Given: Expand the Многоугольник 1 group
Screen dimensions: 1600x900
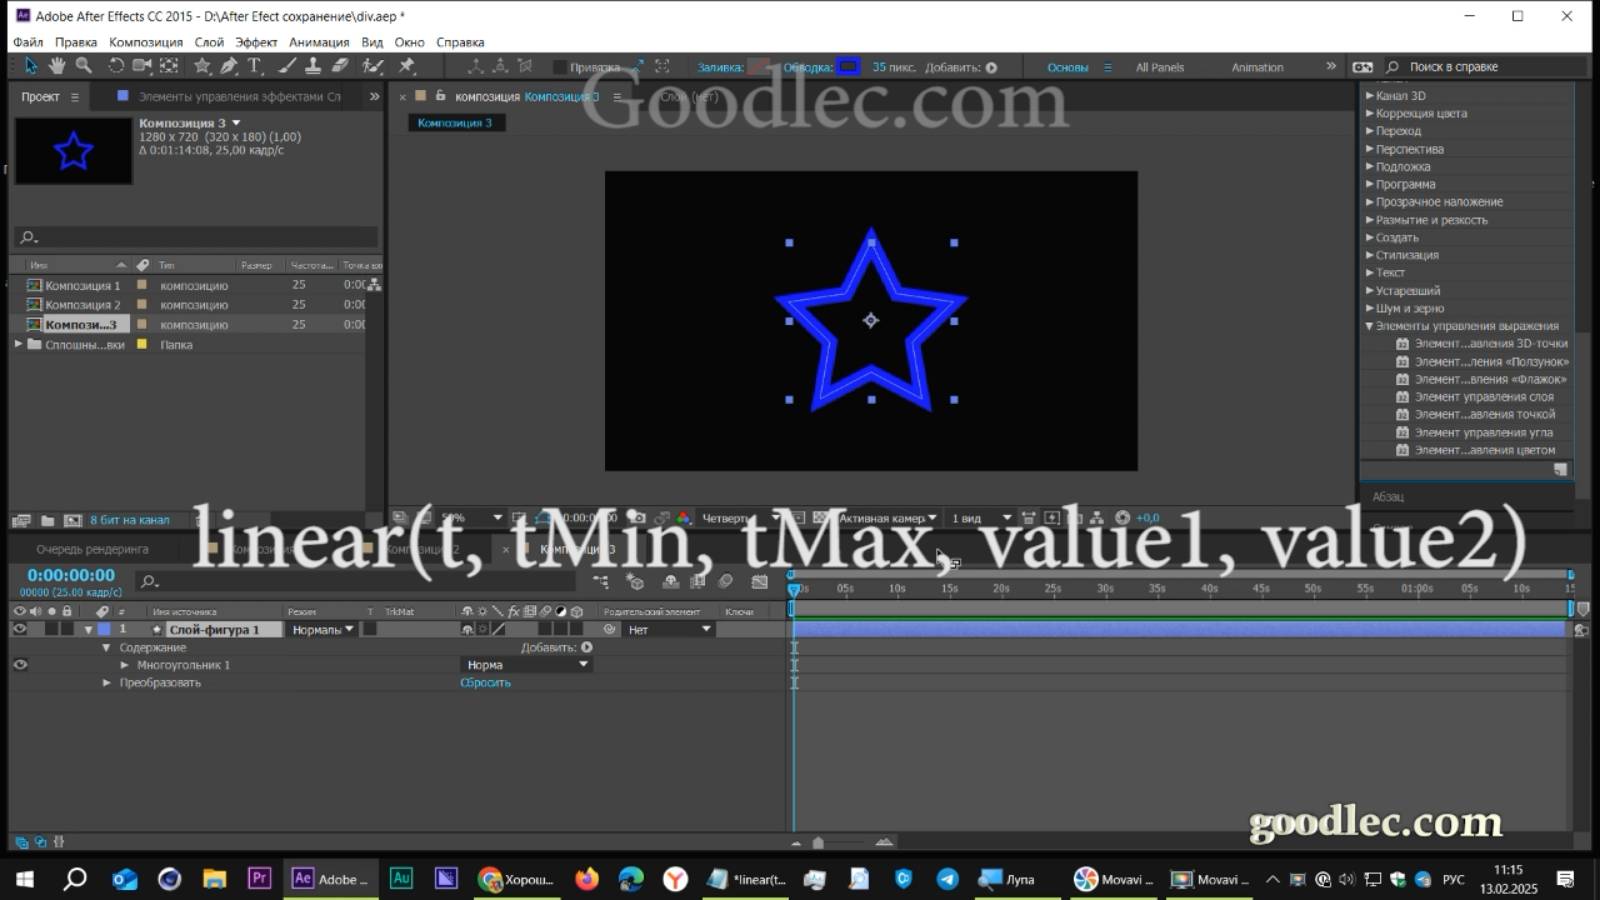Looking at the screenshot, I should (124, 665).
